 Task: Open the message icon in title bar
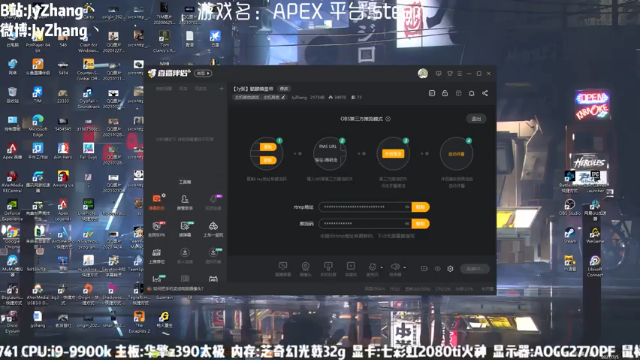[x=438, y=73]
